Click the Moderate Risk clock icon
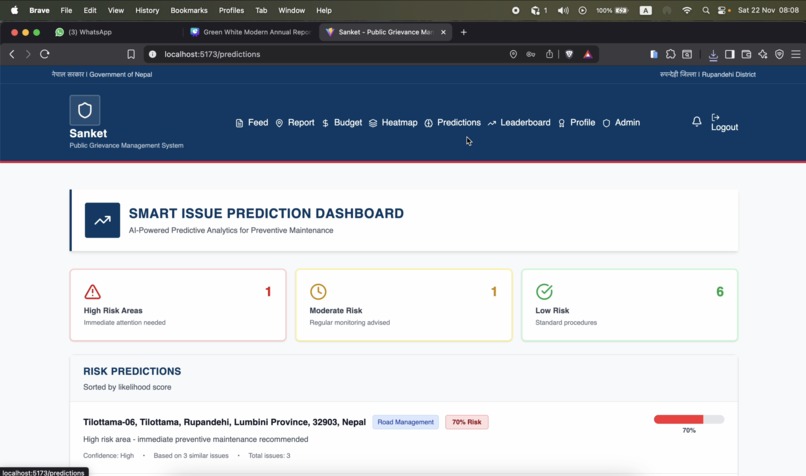This screenshot has height=476, width=806. pos(318,291)
